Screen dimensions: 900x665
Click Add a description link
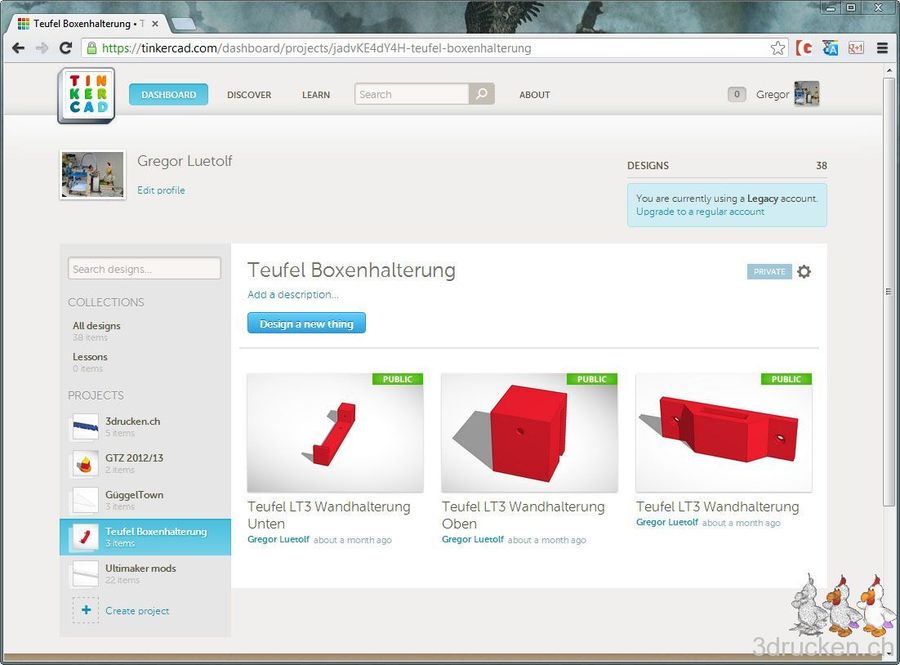[293, 294]
